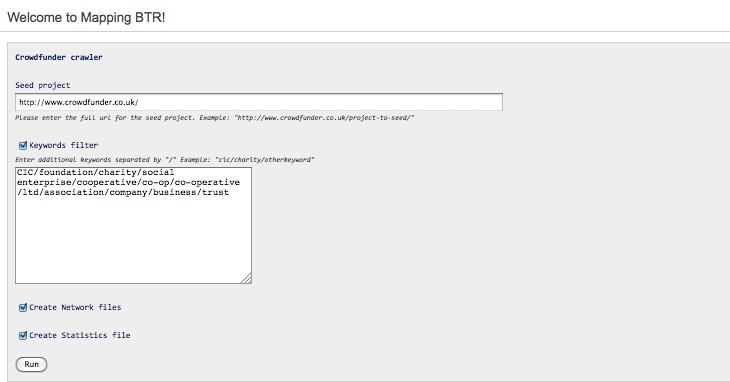Screen dimensions: 730x382
Task: Toggle the Keywords filter checkbox
Action: click(23, 146)
